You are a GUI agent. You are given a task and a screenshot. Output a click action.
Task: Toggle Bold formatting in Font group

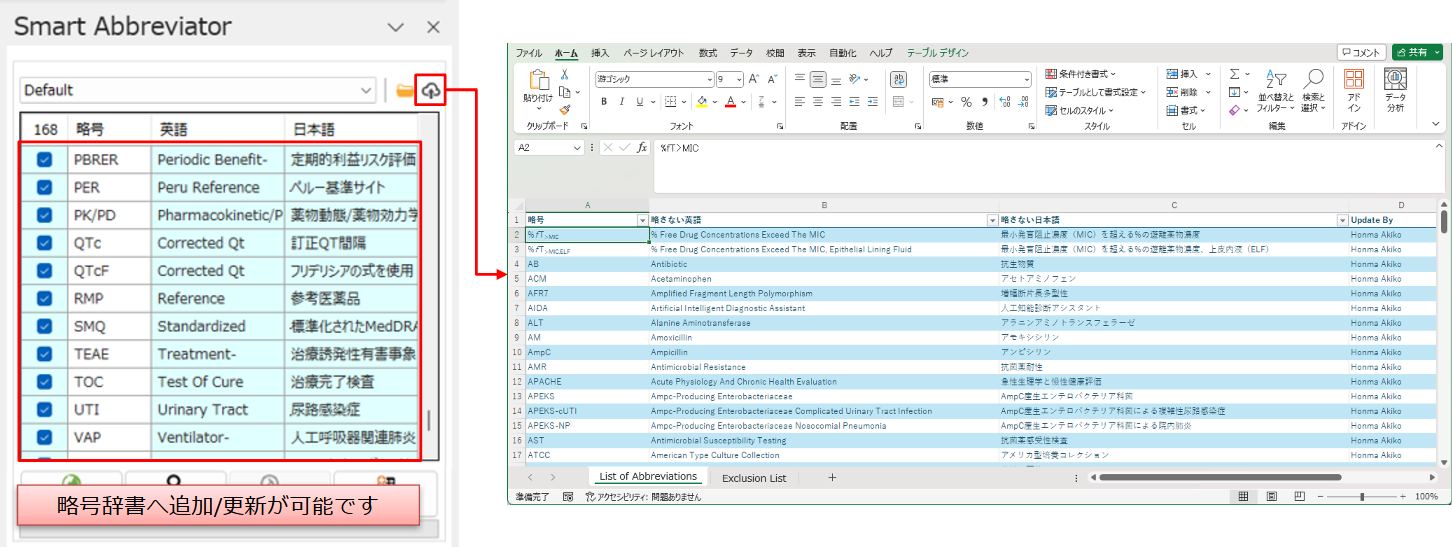(604, 101)
